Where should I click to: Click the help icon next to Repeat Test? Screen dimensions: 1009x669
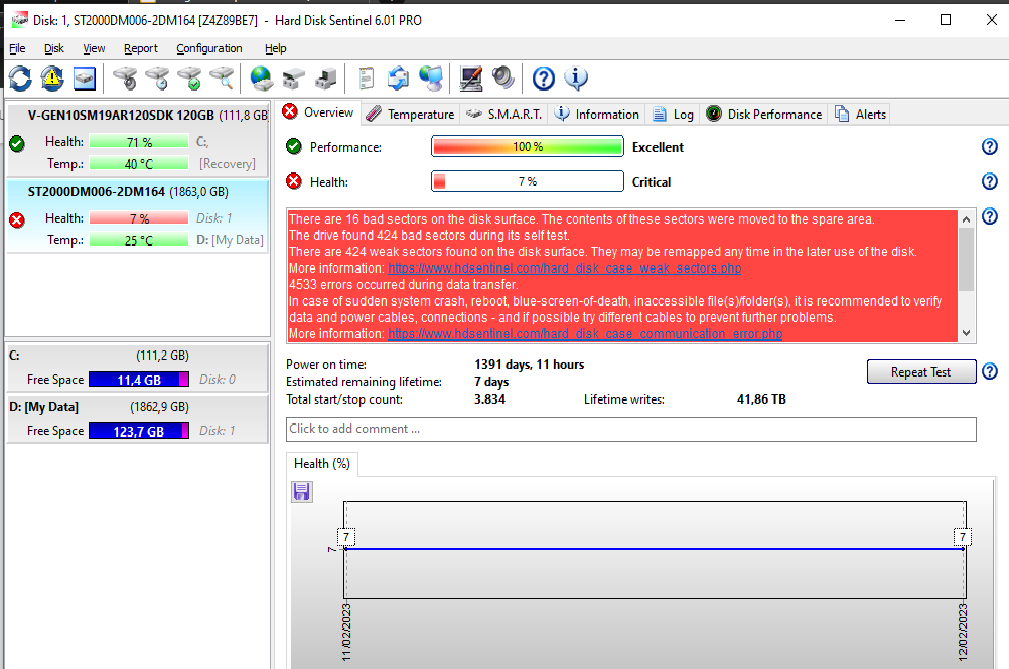point(989,372)
